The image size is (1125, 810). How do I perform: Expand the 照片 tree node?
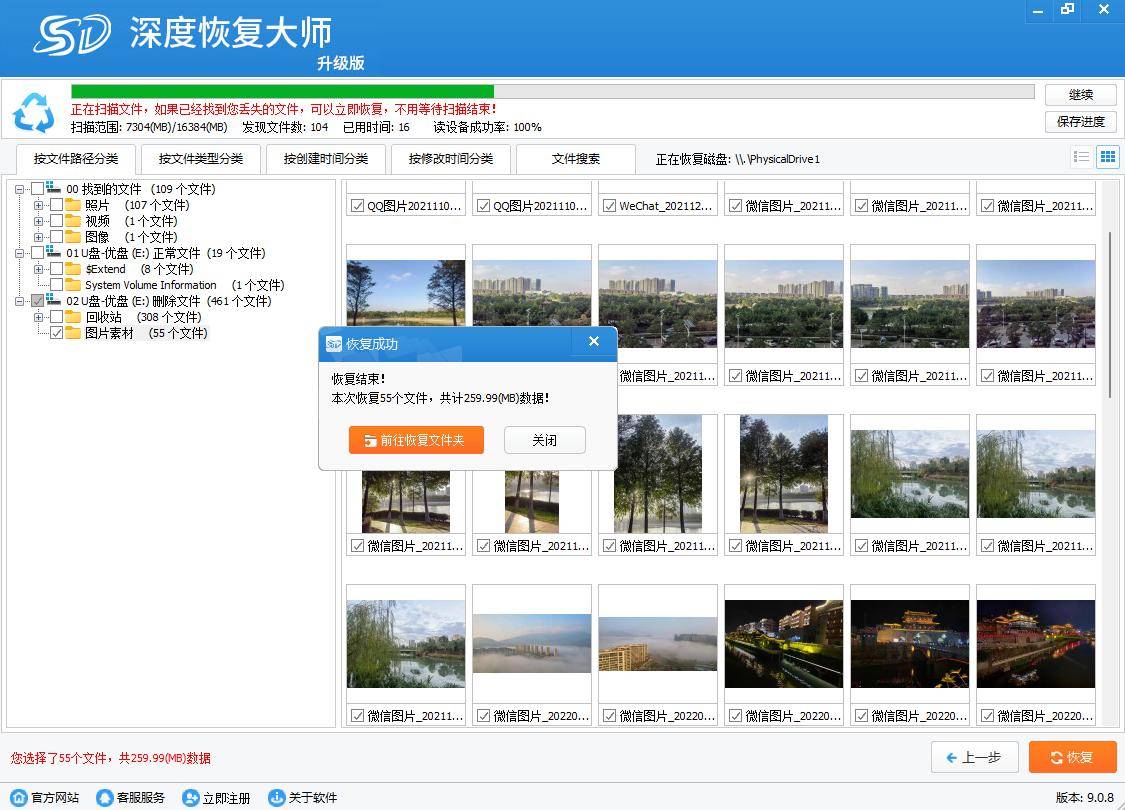coord(38,205)
